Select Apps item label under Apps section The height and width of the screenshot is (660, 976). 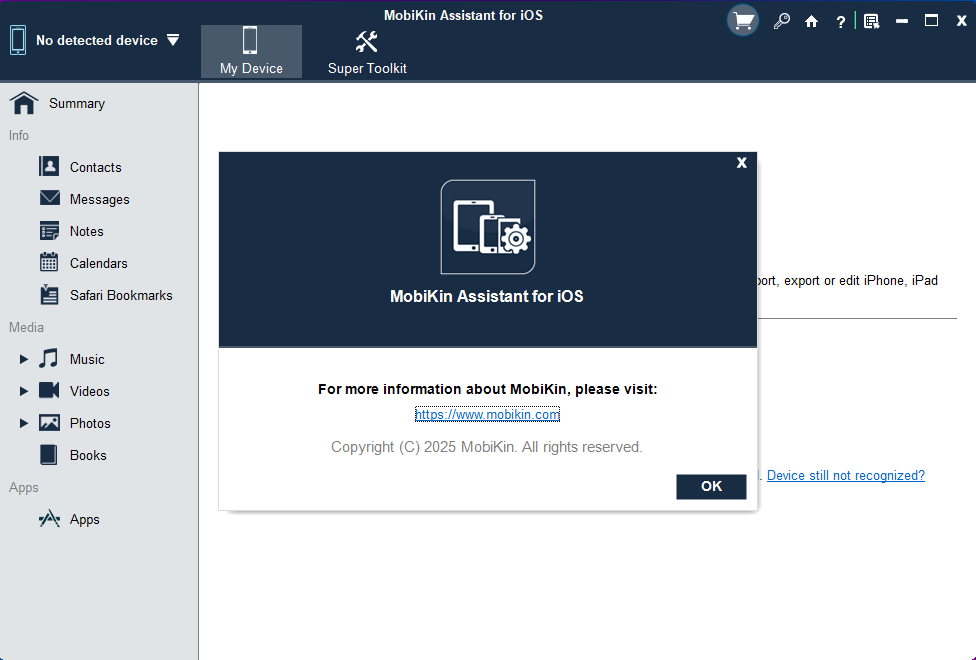pyautogui.click(x=85, y=520)
